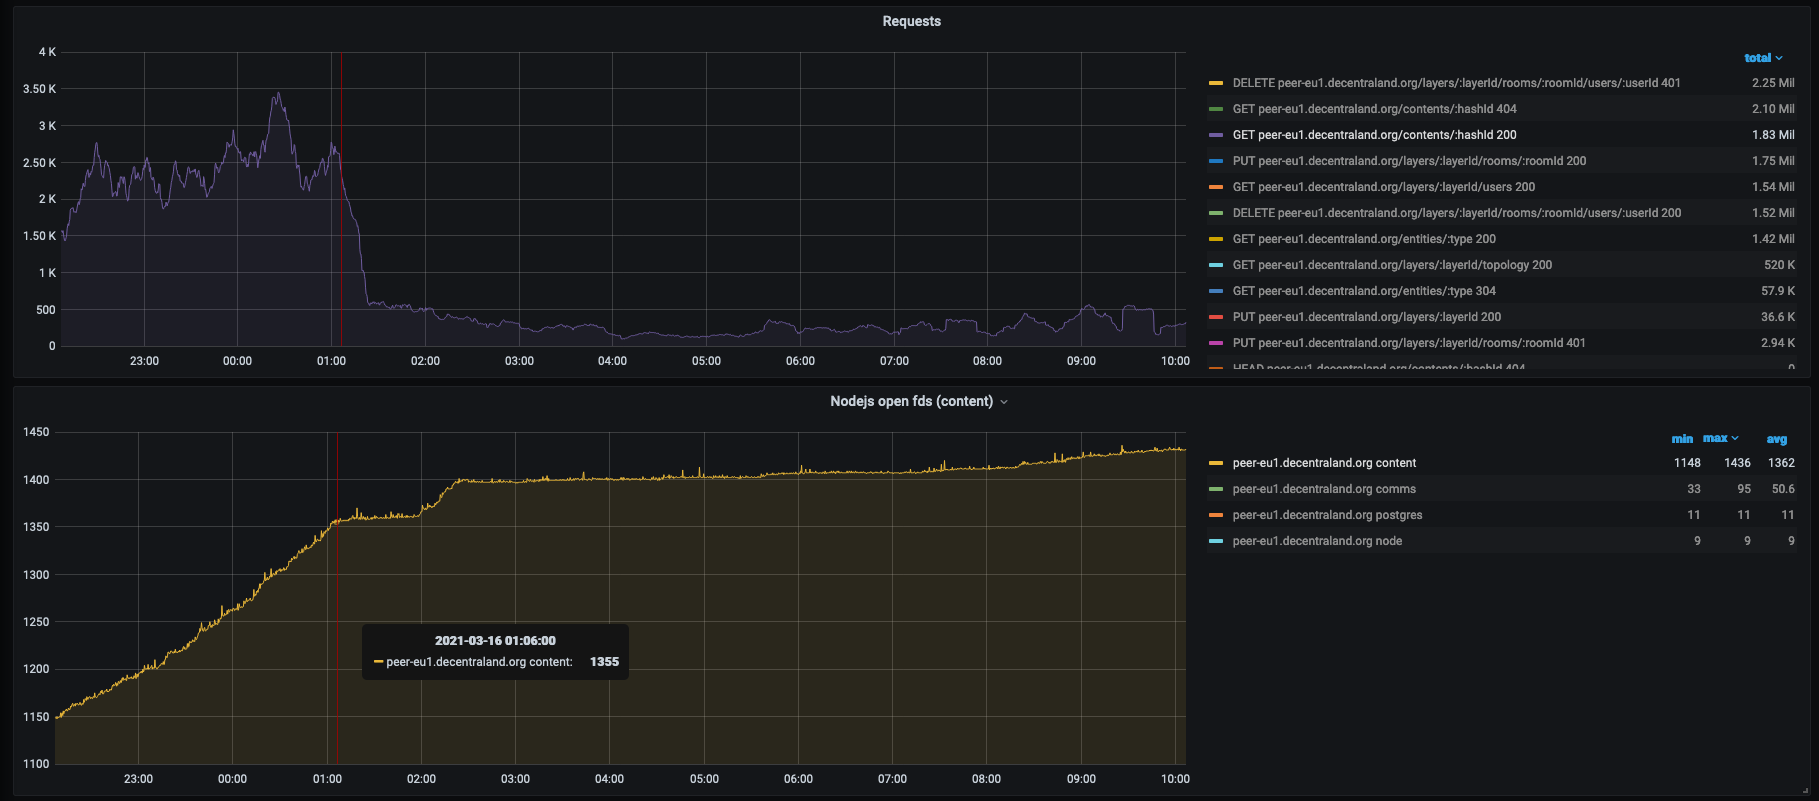The image size is (1819, 801).
Task: Click color swatch of DELETE users/:userId 401 series
Action: coord(1216,83)
